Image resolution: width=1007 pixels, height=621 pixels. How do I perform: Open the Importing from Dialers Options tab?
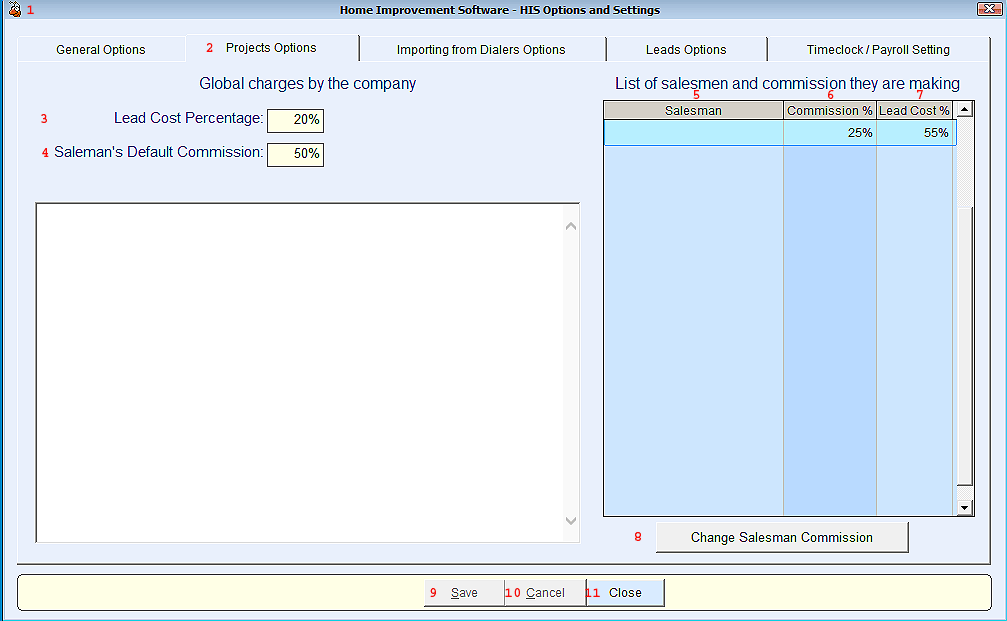click(x=481, y=49)
